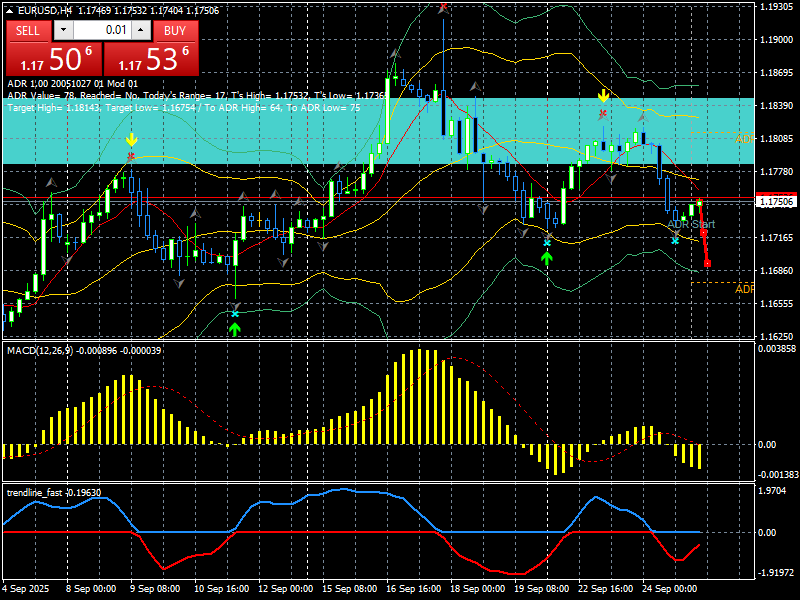Click the 1.18390 price axis label

tap(777, 106)
